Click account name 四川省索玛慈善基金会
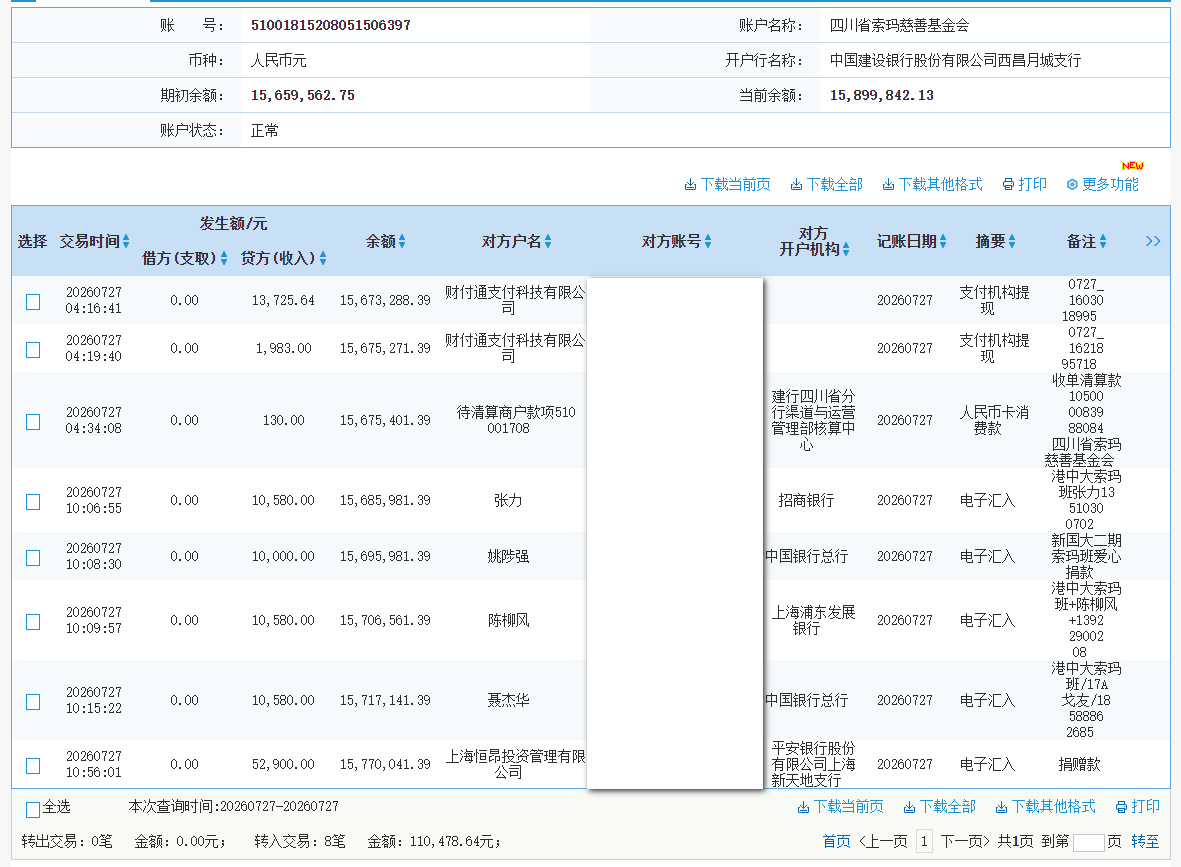1181x867 pixels. click(899, 26)
